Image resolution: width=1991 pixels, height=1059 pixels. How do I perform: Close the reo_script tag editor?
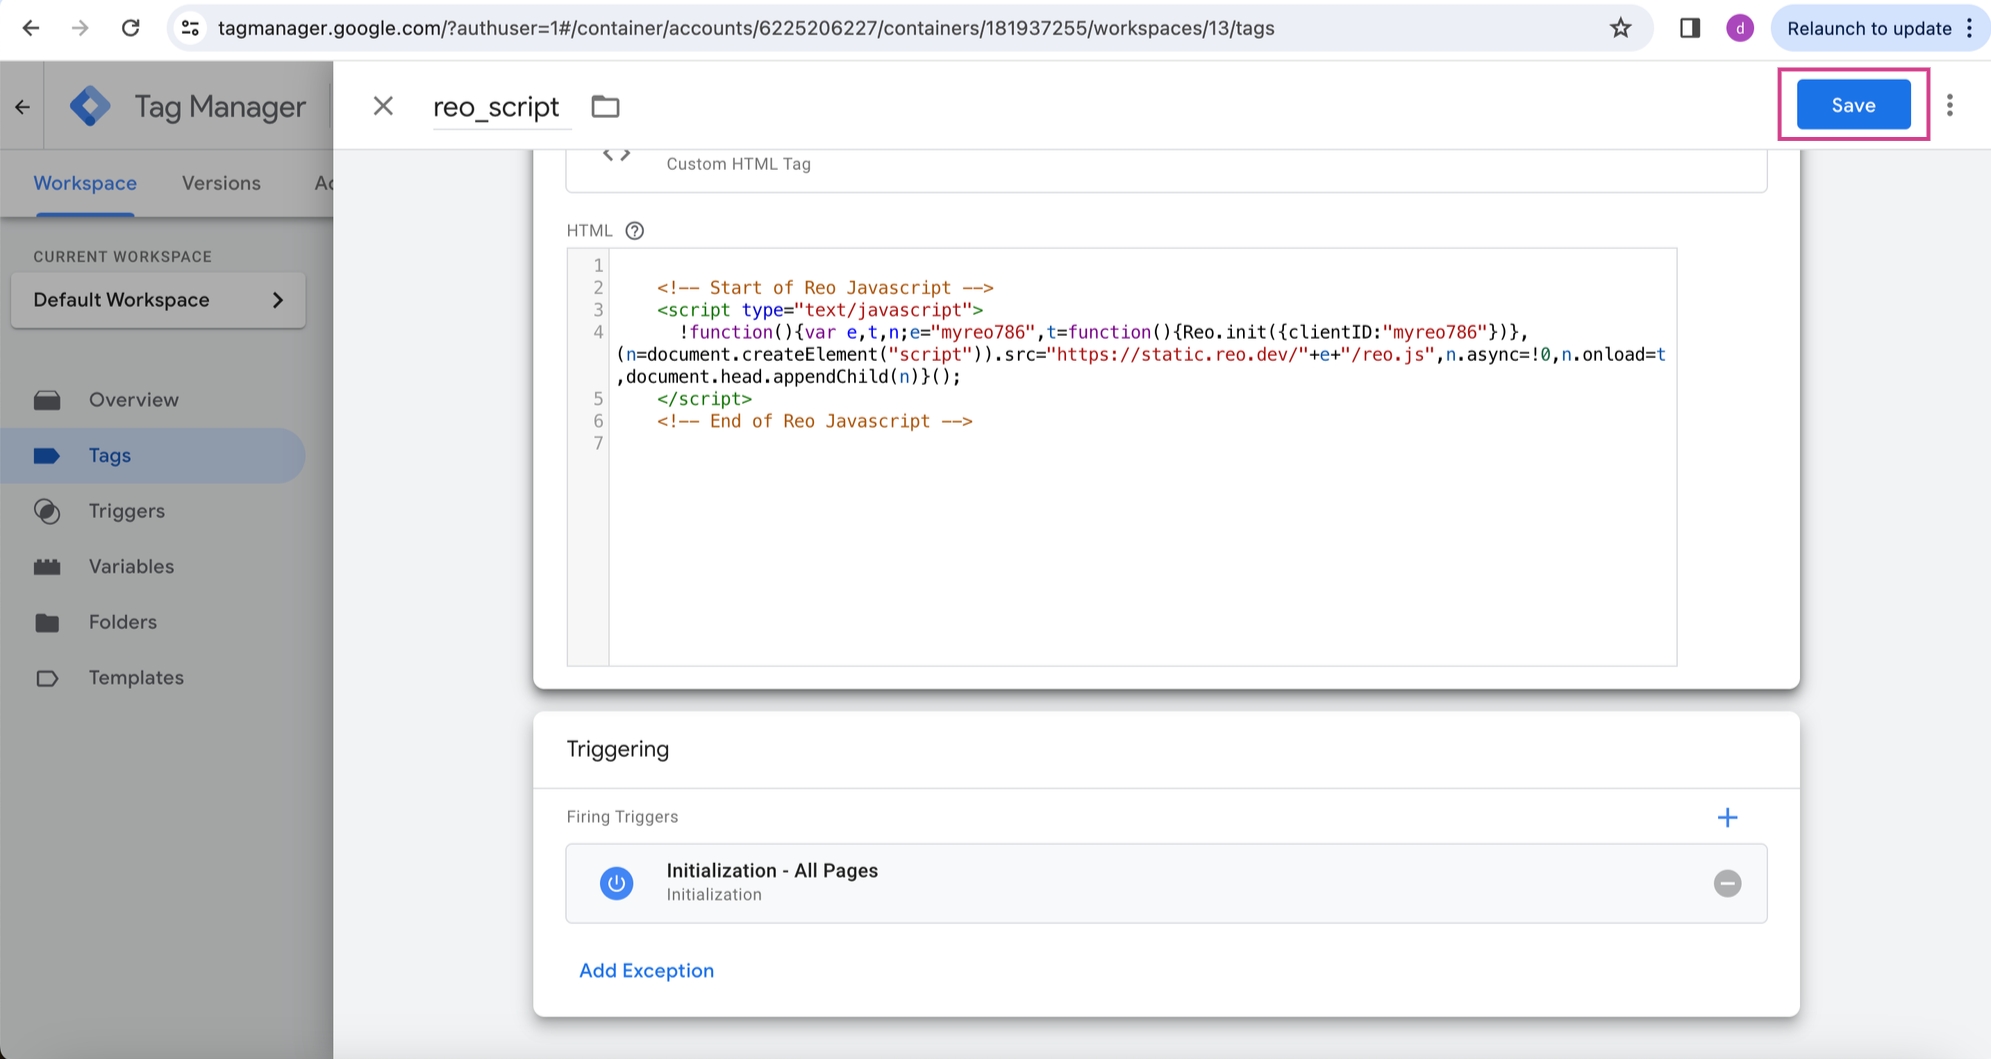[383, 106]
